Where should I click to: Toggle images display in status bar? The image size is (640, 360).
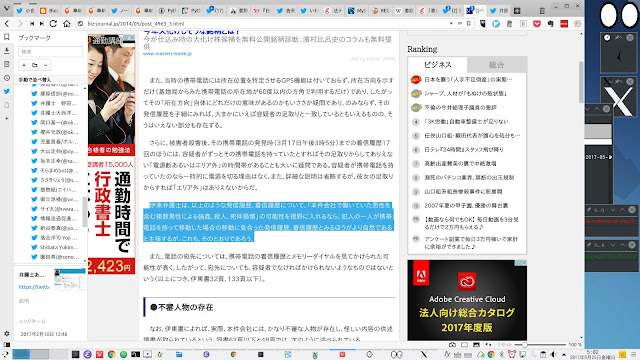(x=475, y=345)
